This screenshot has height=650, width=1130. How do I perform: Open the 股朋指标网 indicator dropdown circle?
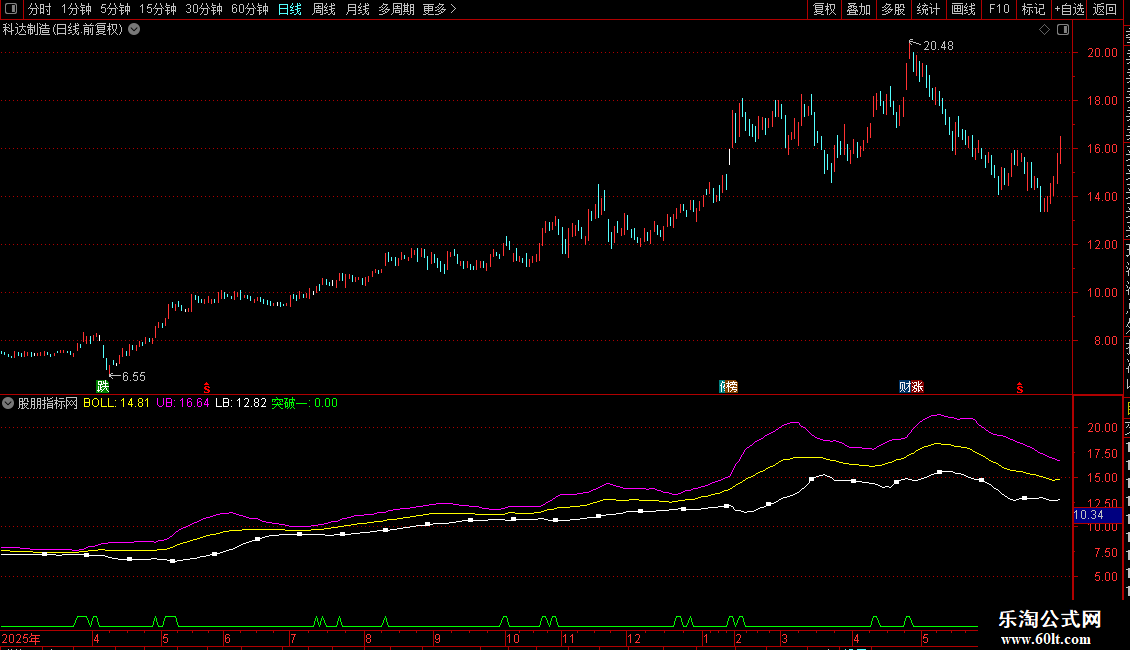point(8,403)
